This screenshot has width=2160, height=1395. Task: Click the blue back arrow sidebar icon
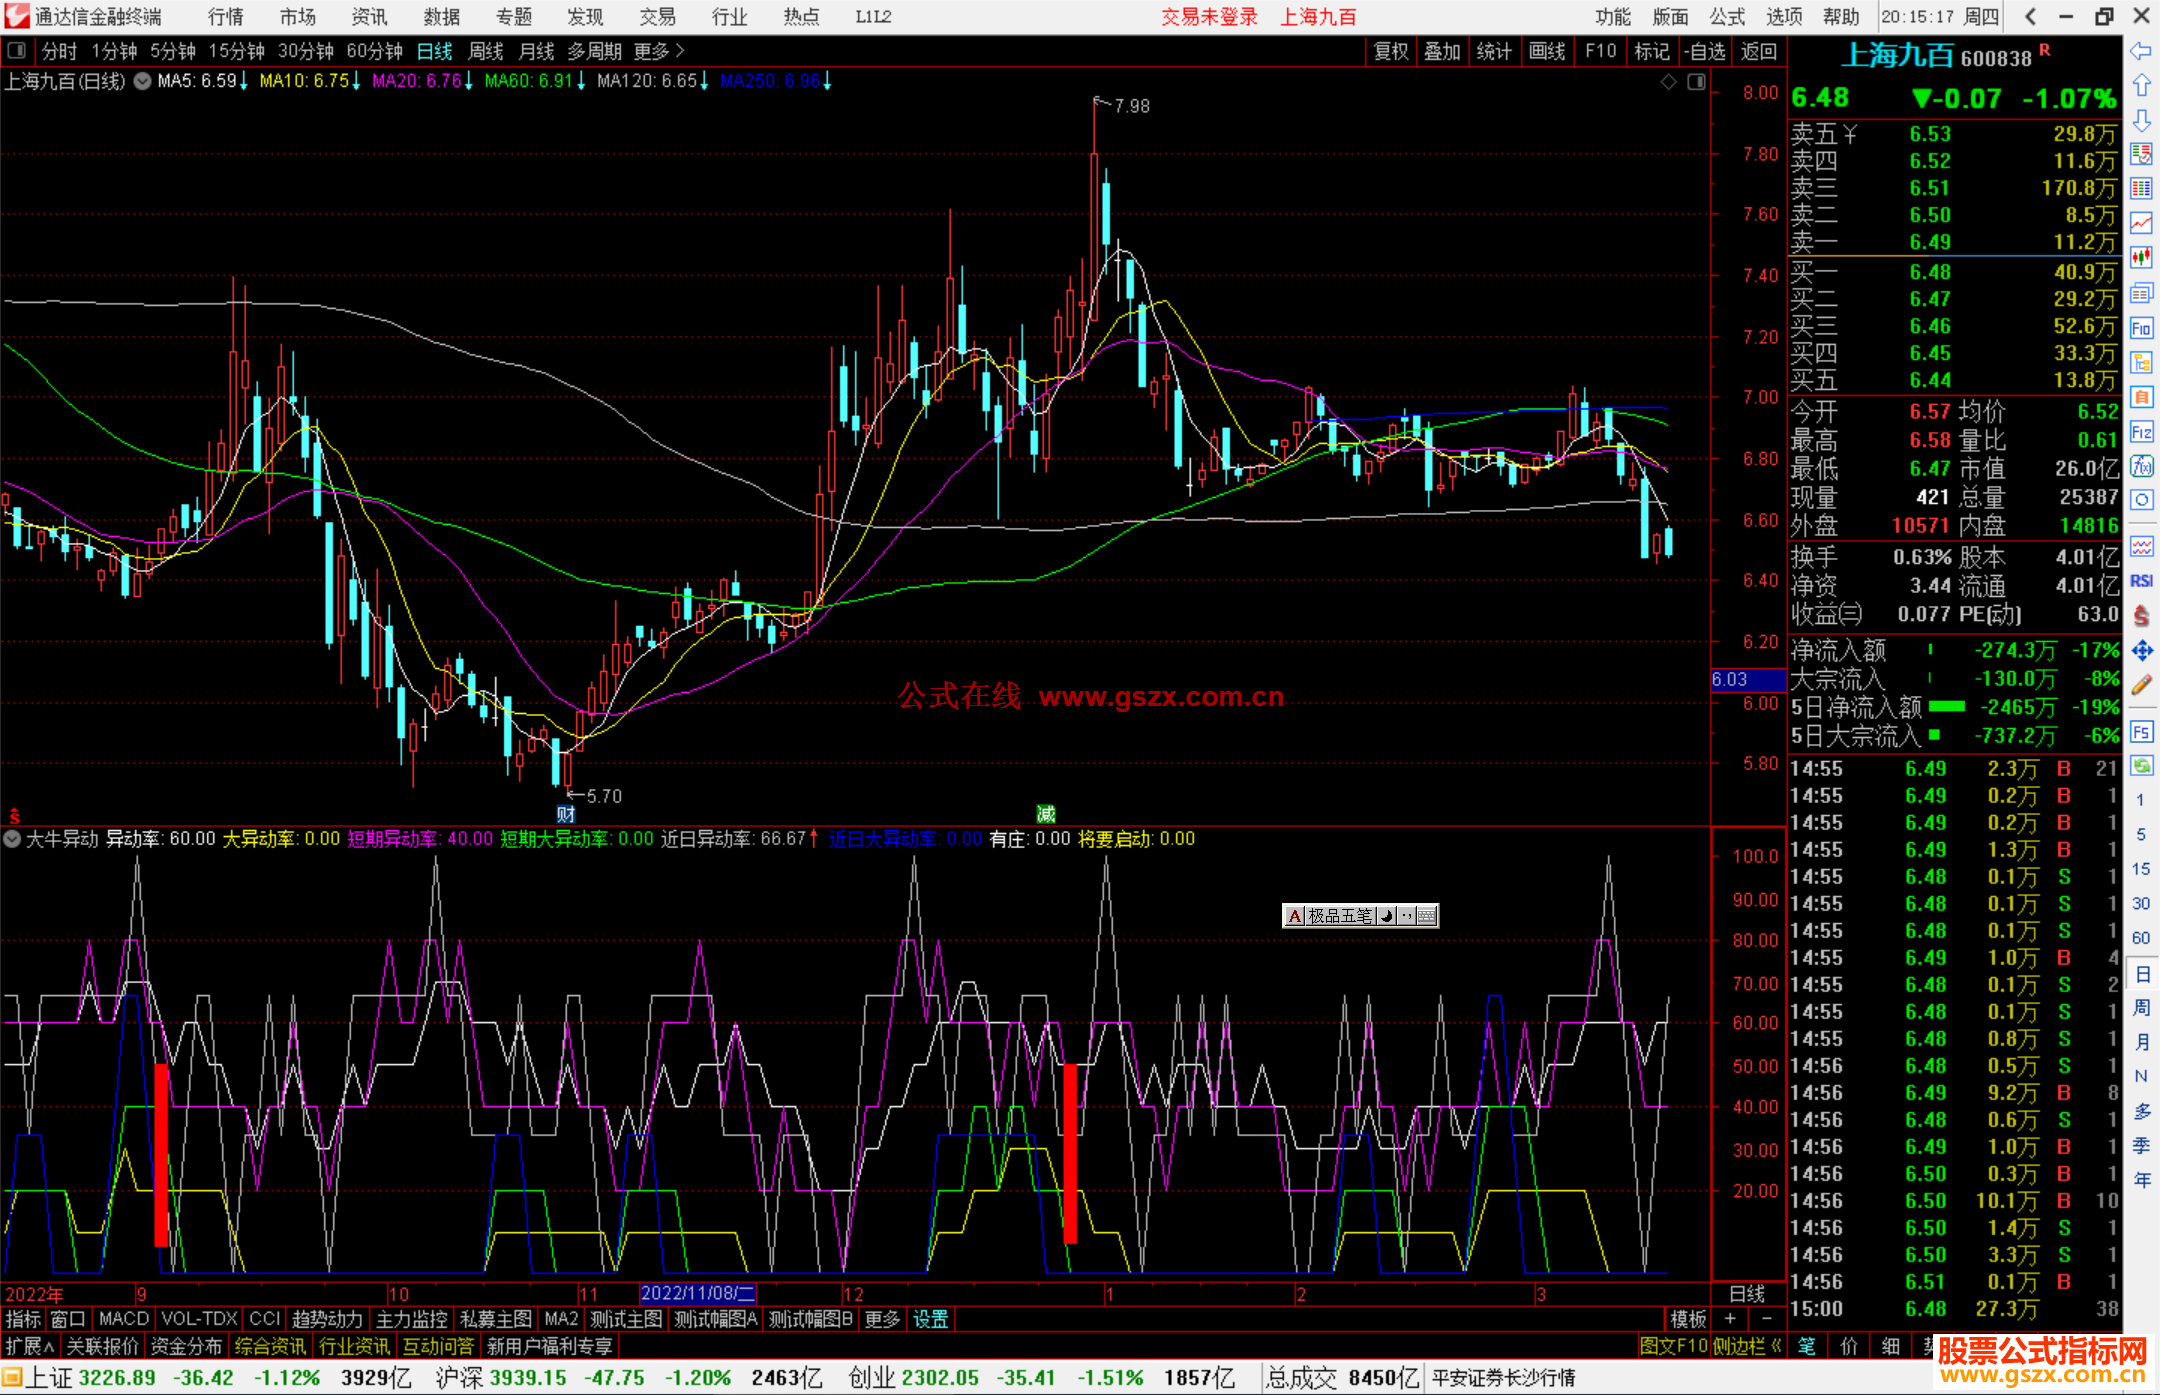click(x=2141, y=50)
